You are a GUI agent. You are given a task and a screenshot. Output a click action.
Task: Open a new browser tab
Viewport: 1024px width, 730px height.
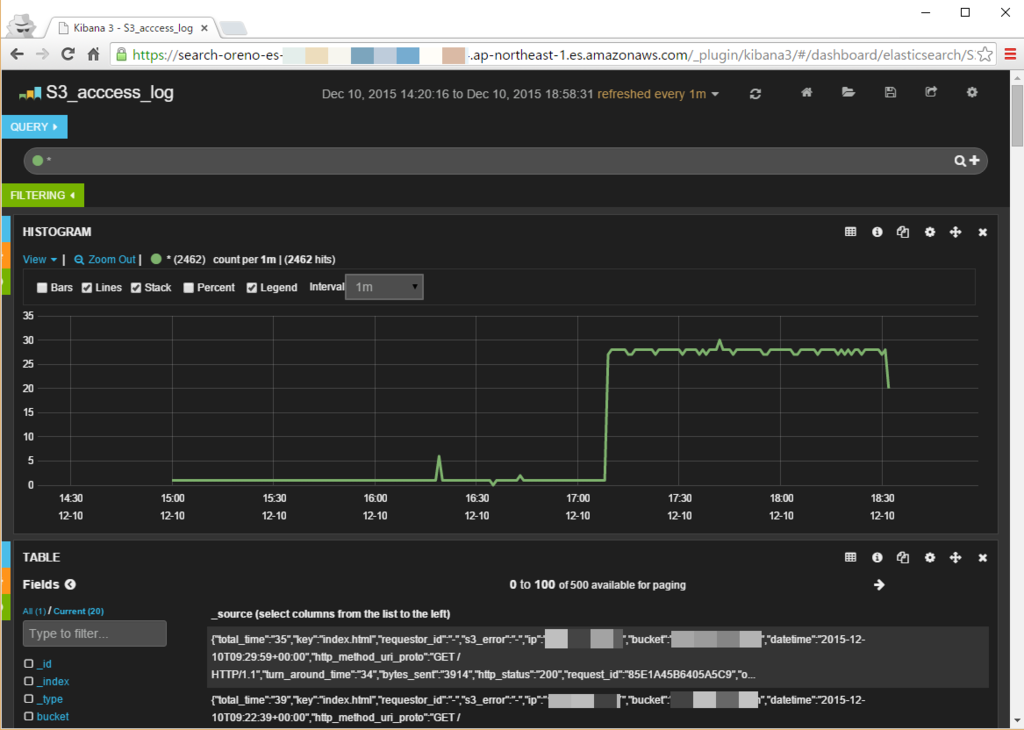click(233, 28)
